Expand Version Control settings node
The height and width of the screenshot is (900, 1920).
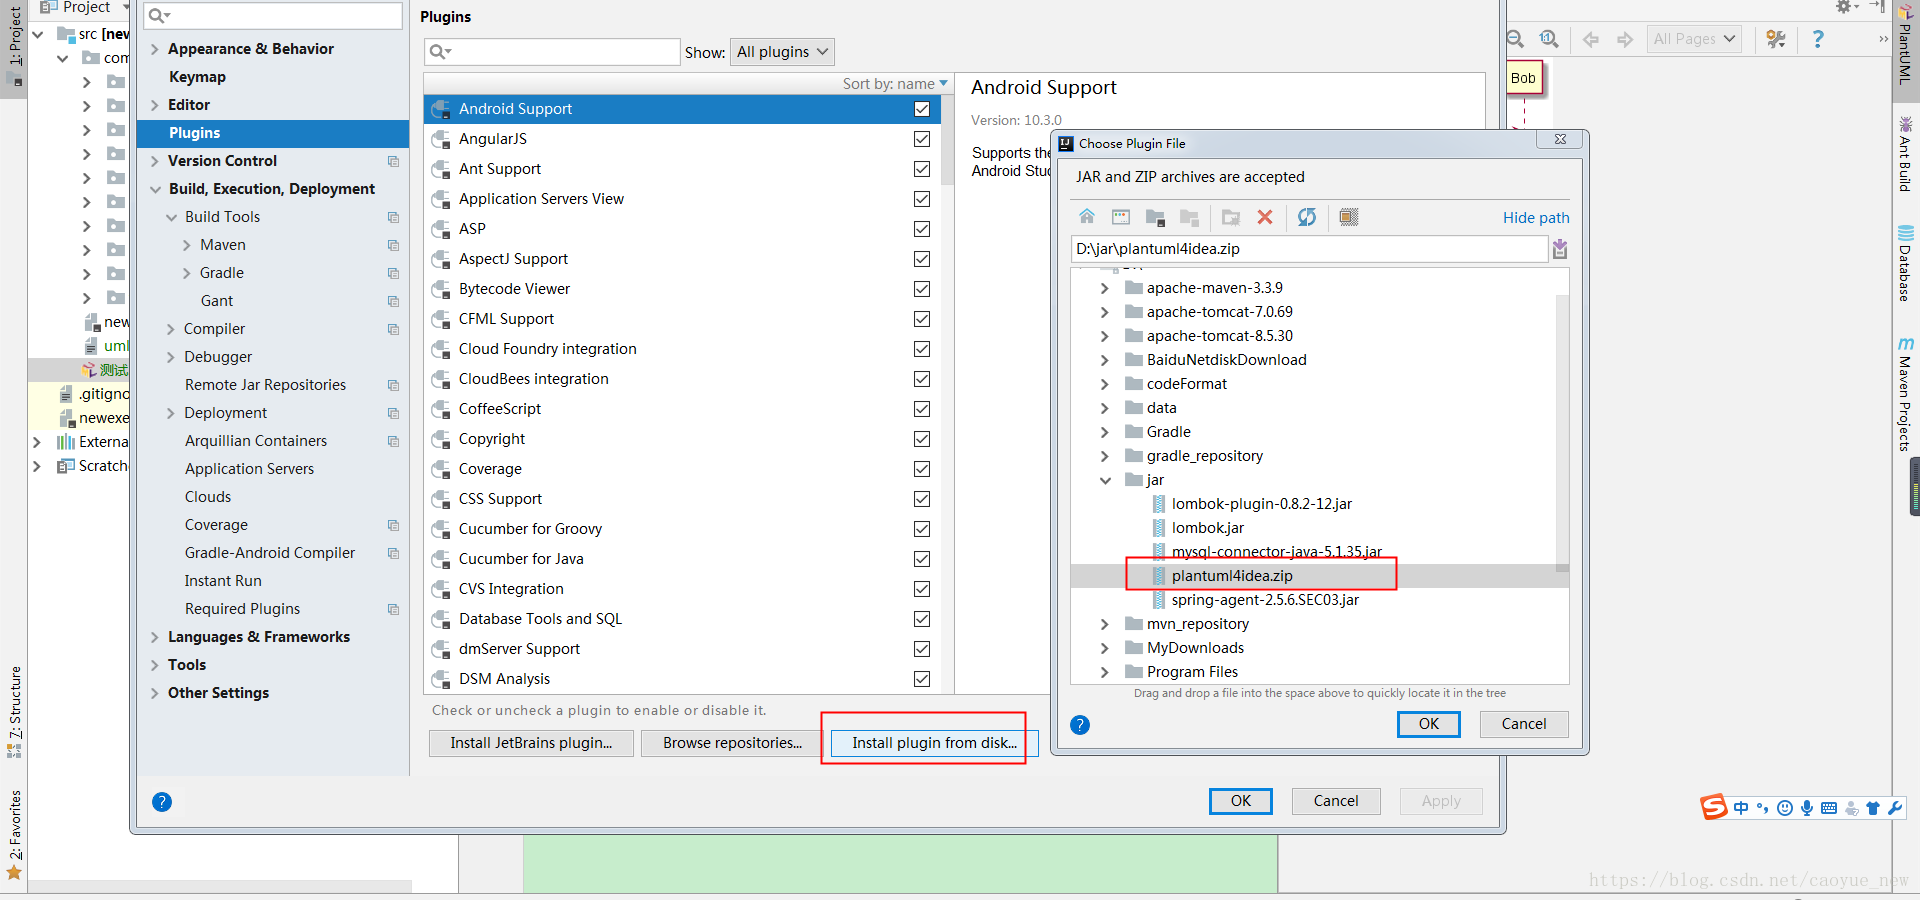point(154,161)
